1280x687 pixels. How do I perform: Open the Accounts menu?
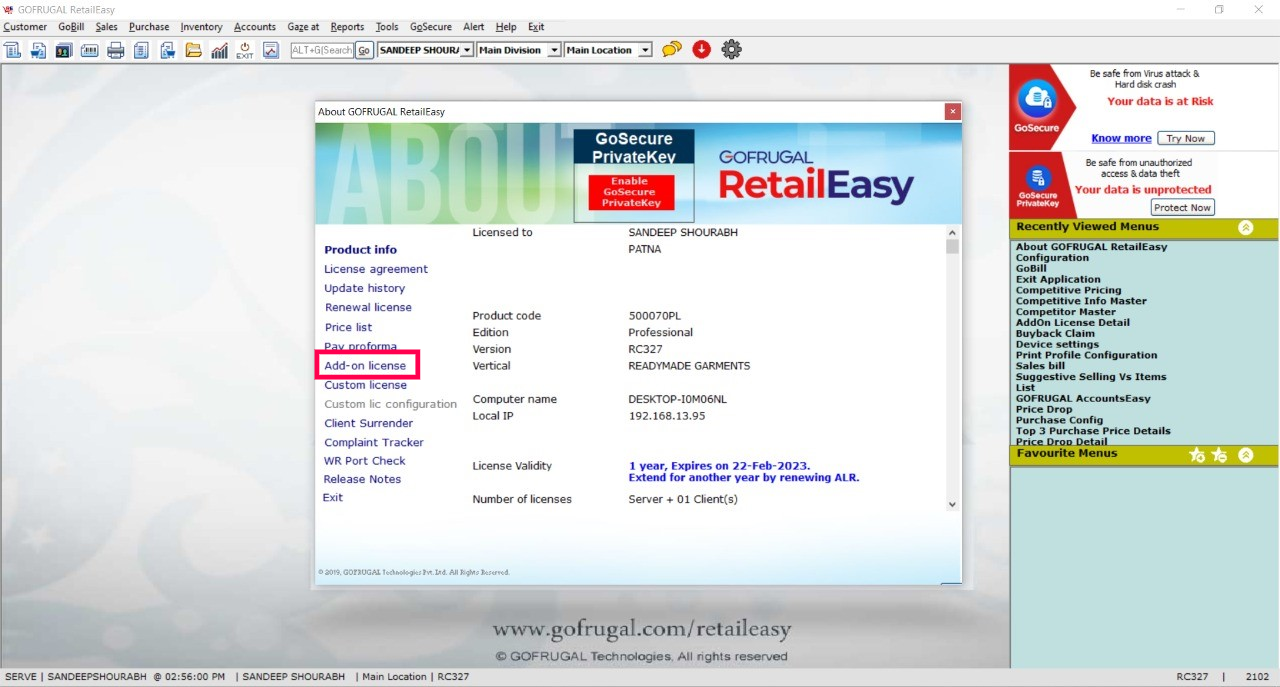pyautogui.click(x=255, y=27)
